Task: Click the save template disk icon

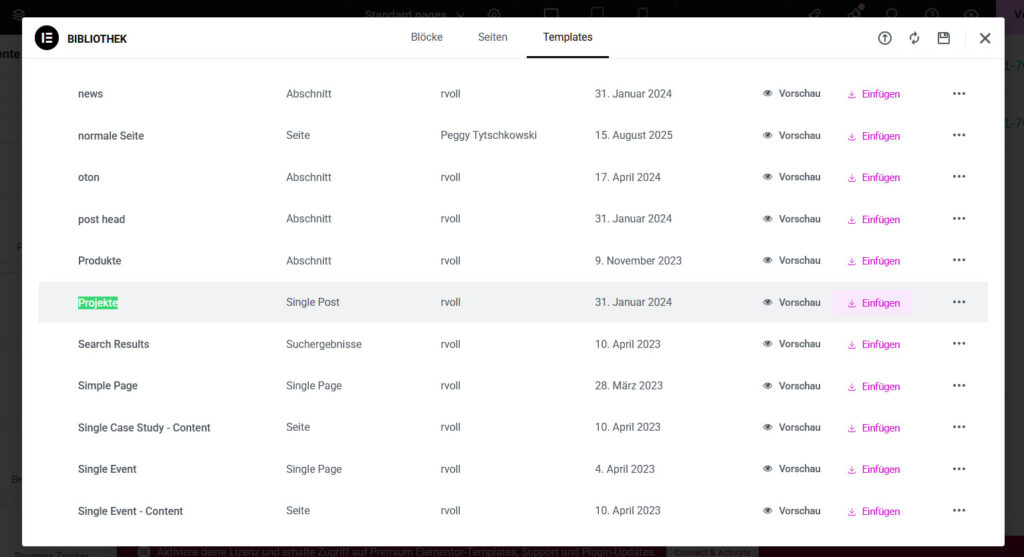Action: (943, 38)
